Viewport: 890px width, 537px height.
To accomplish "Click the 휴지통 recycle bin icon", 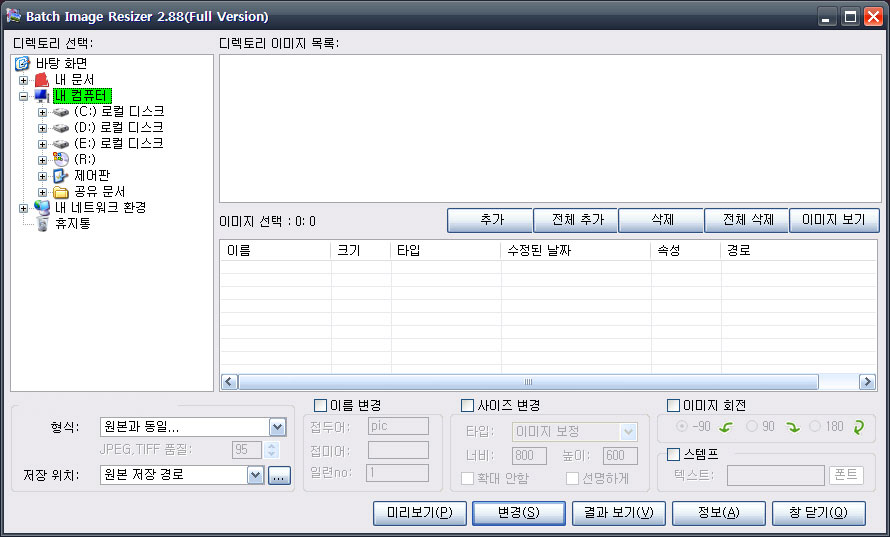I will click(x=43, y=224).
